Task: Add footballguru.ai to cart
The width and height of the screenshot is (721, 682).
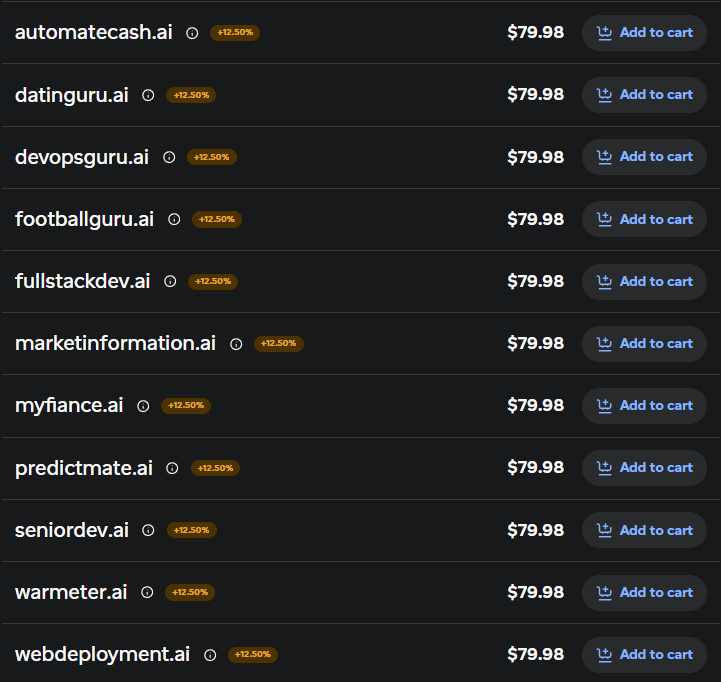Action: coord(644,219)
